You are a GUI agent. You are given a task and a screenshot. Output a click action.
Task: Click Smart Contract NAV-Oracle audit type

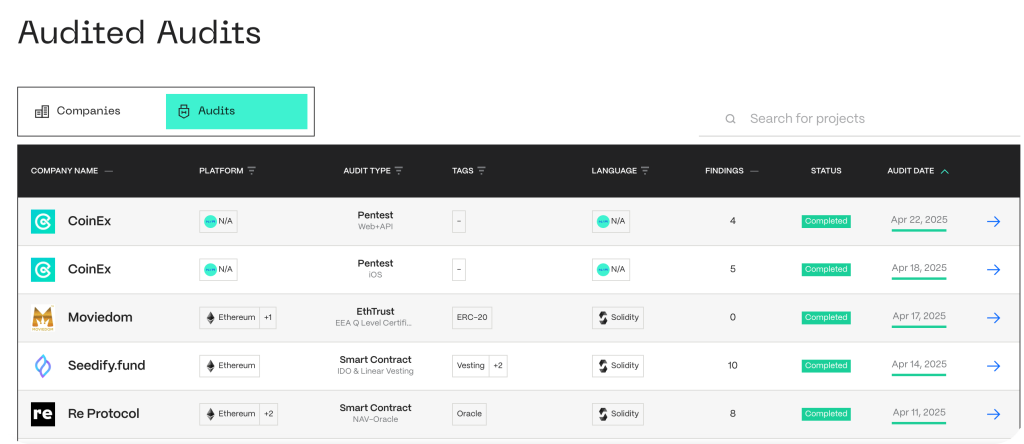(376, 413)
